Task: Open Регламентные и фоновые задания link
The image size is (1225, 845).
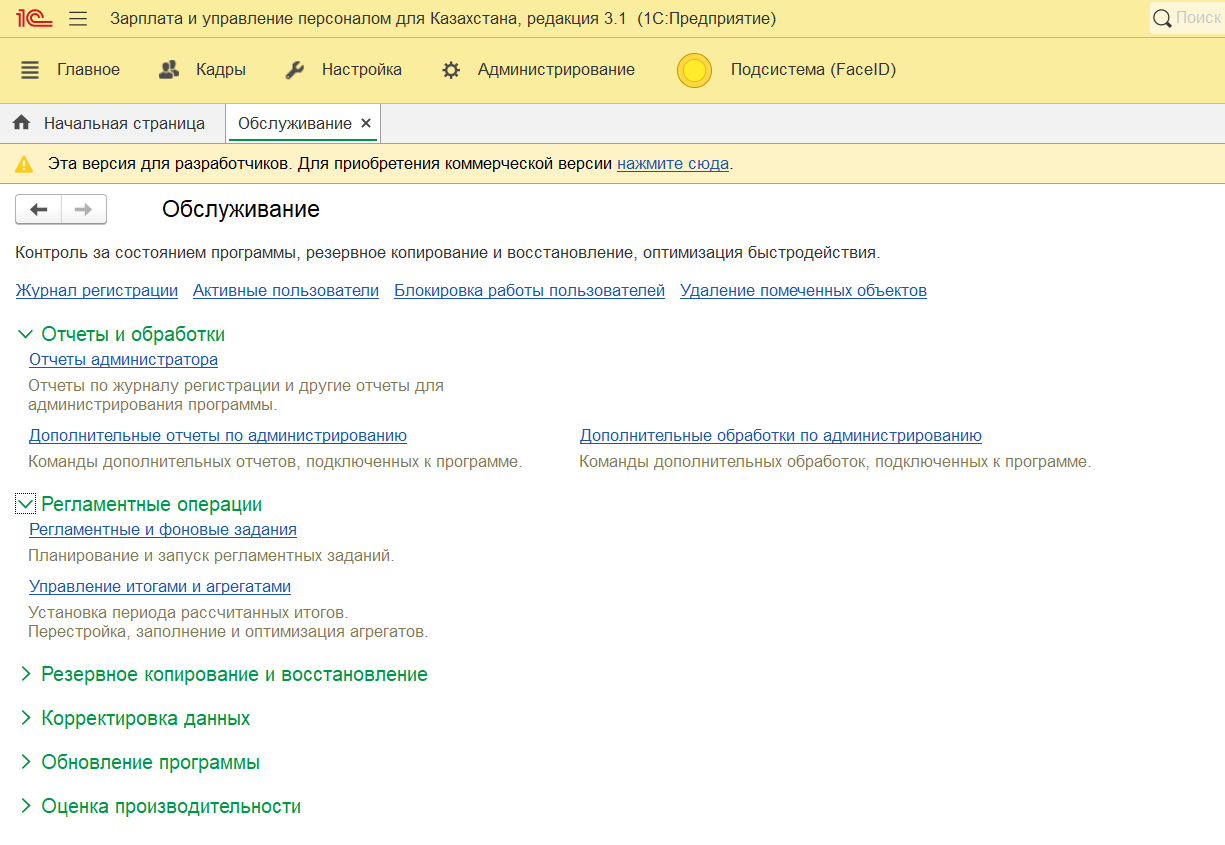Action: 163,530
